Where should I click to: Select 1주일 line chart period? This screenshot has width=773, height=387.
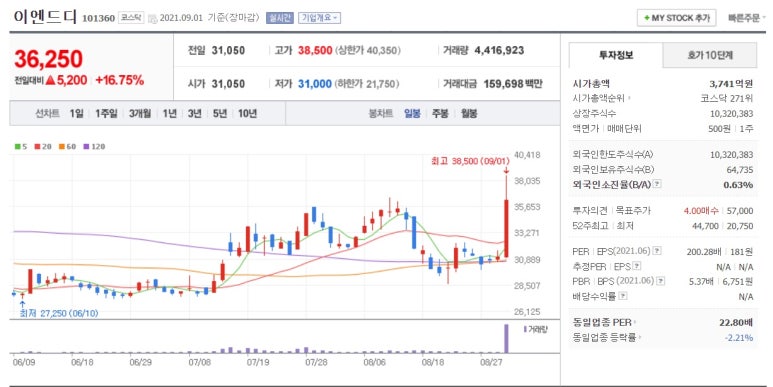coord(106,113)
